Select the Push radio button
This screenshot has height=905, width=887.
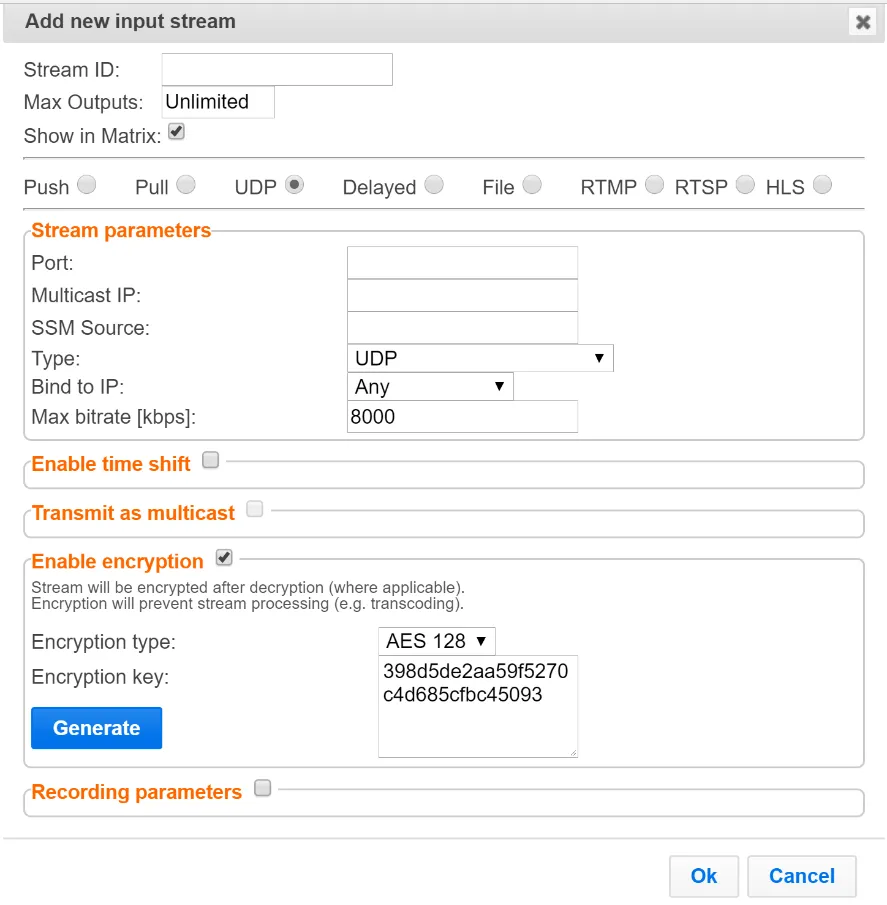87,185
